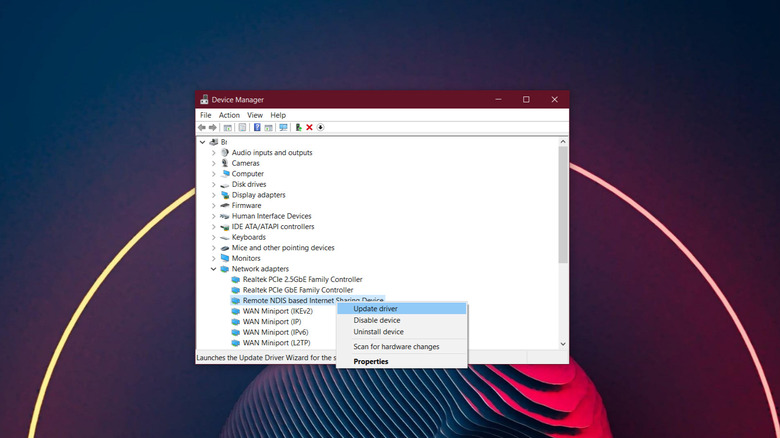
Task: Click the green update device driver toolbar icon
Action: (298, 128)
